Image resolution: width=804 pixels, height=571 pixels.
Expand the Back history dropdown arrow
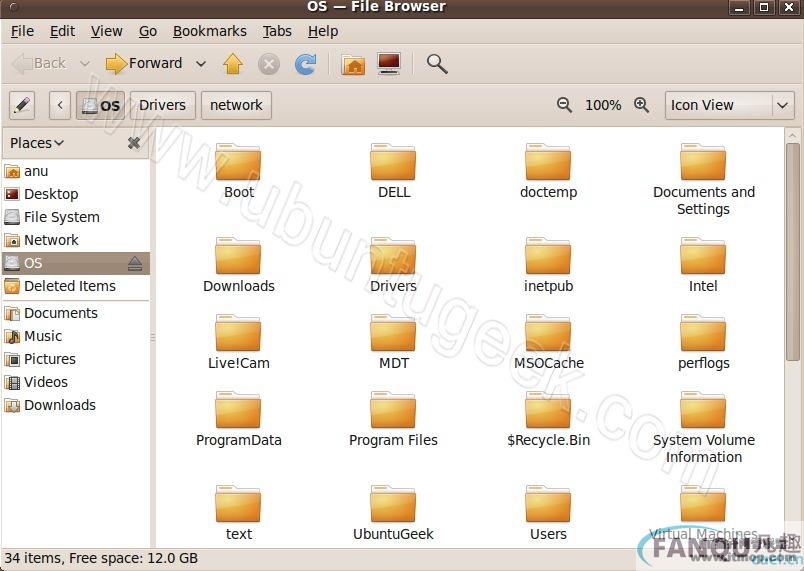point(85,64)
